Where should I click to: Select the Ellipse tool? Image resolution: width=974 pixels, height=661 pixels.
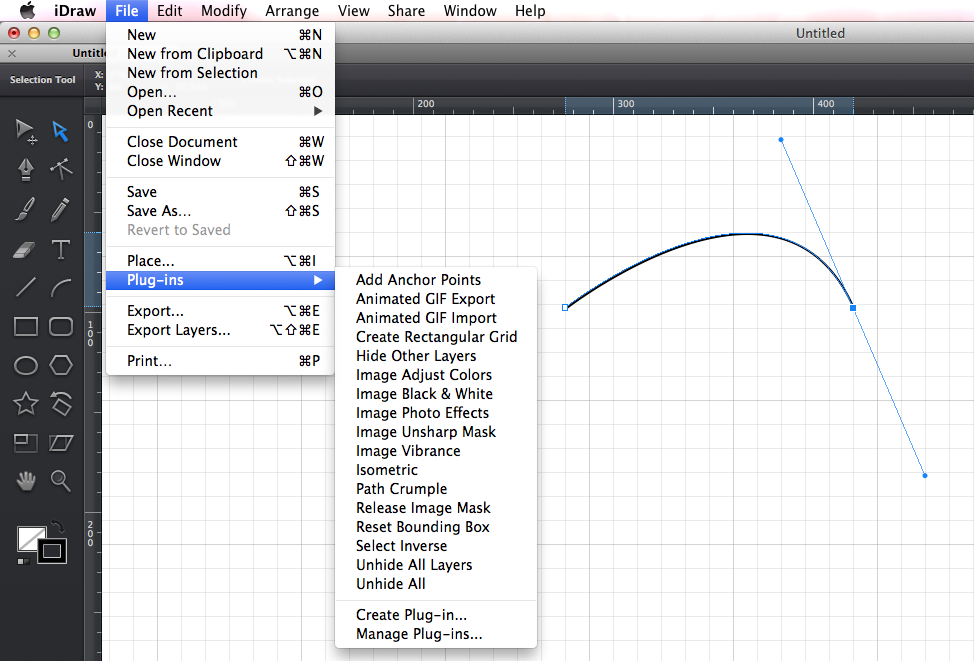25,365
